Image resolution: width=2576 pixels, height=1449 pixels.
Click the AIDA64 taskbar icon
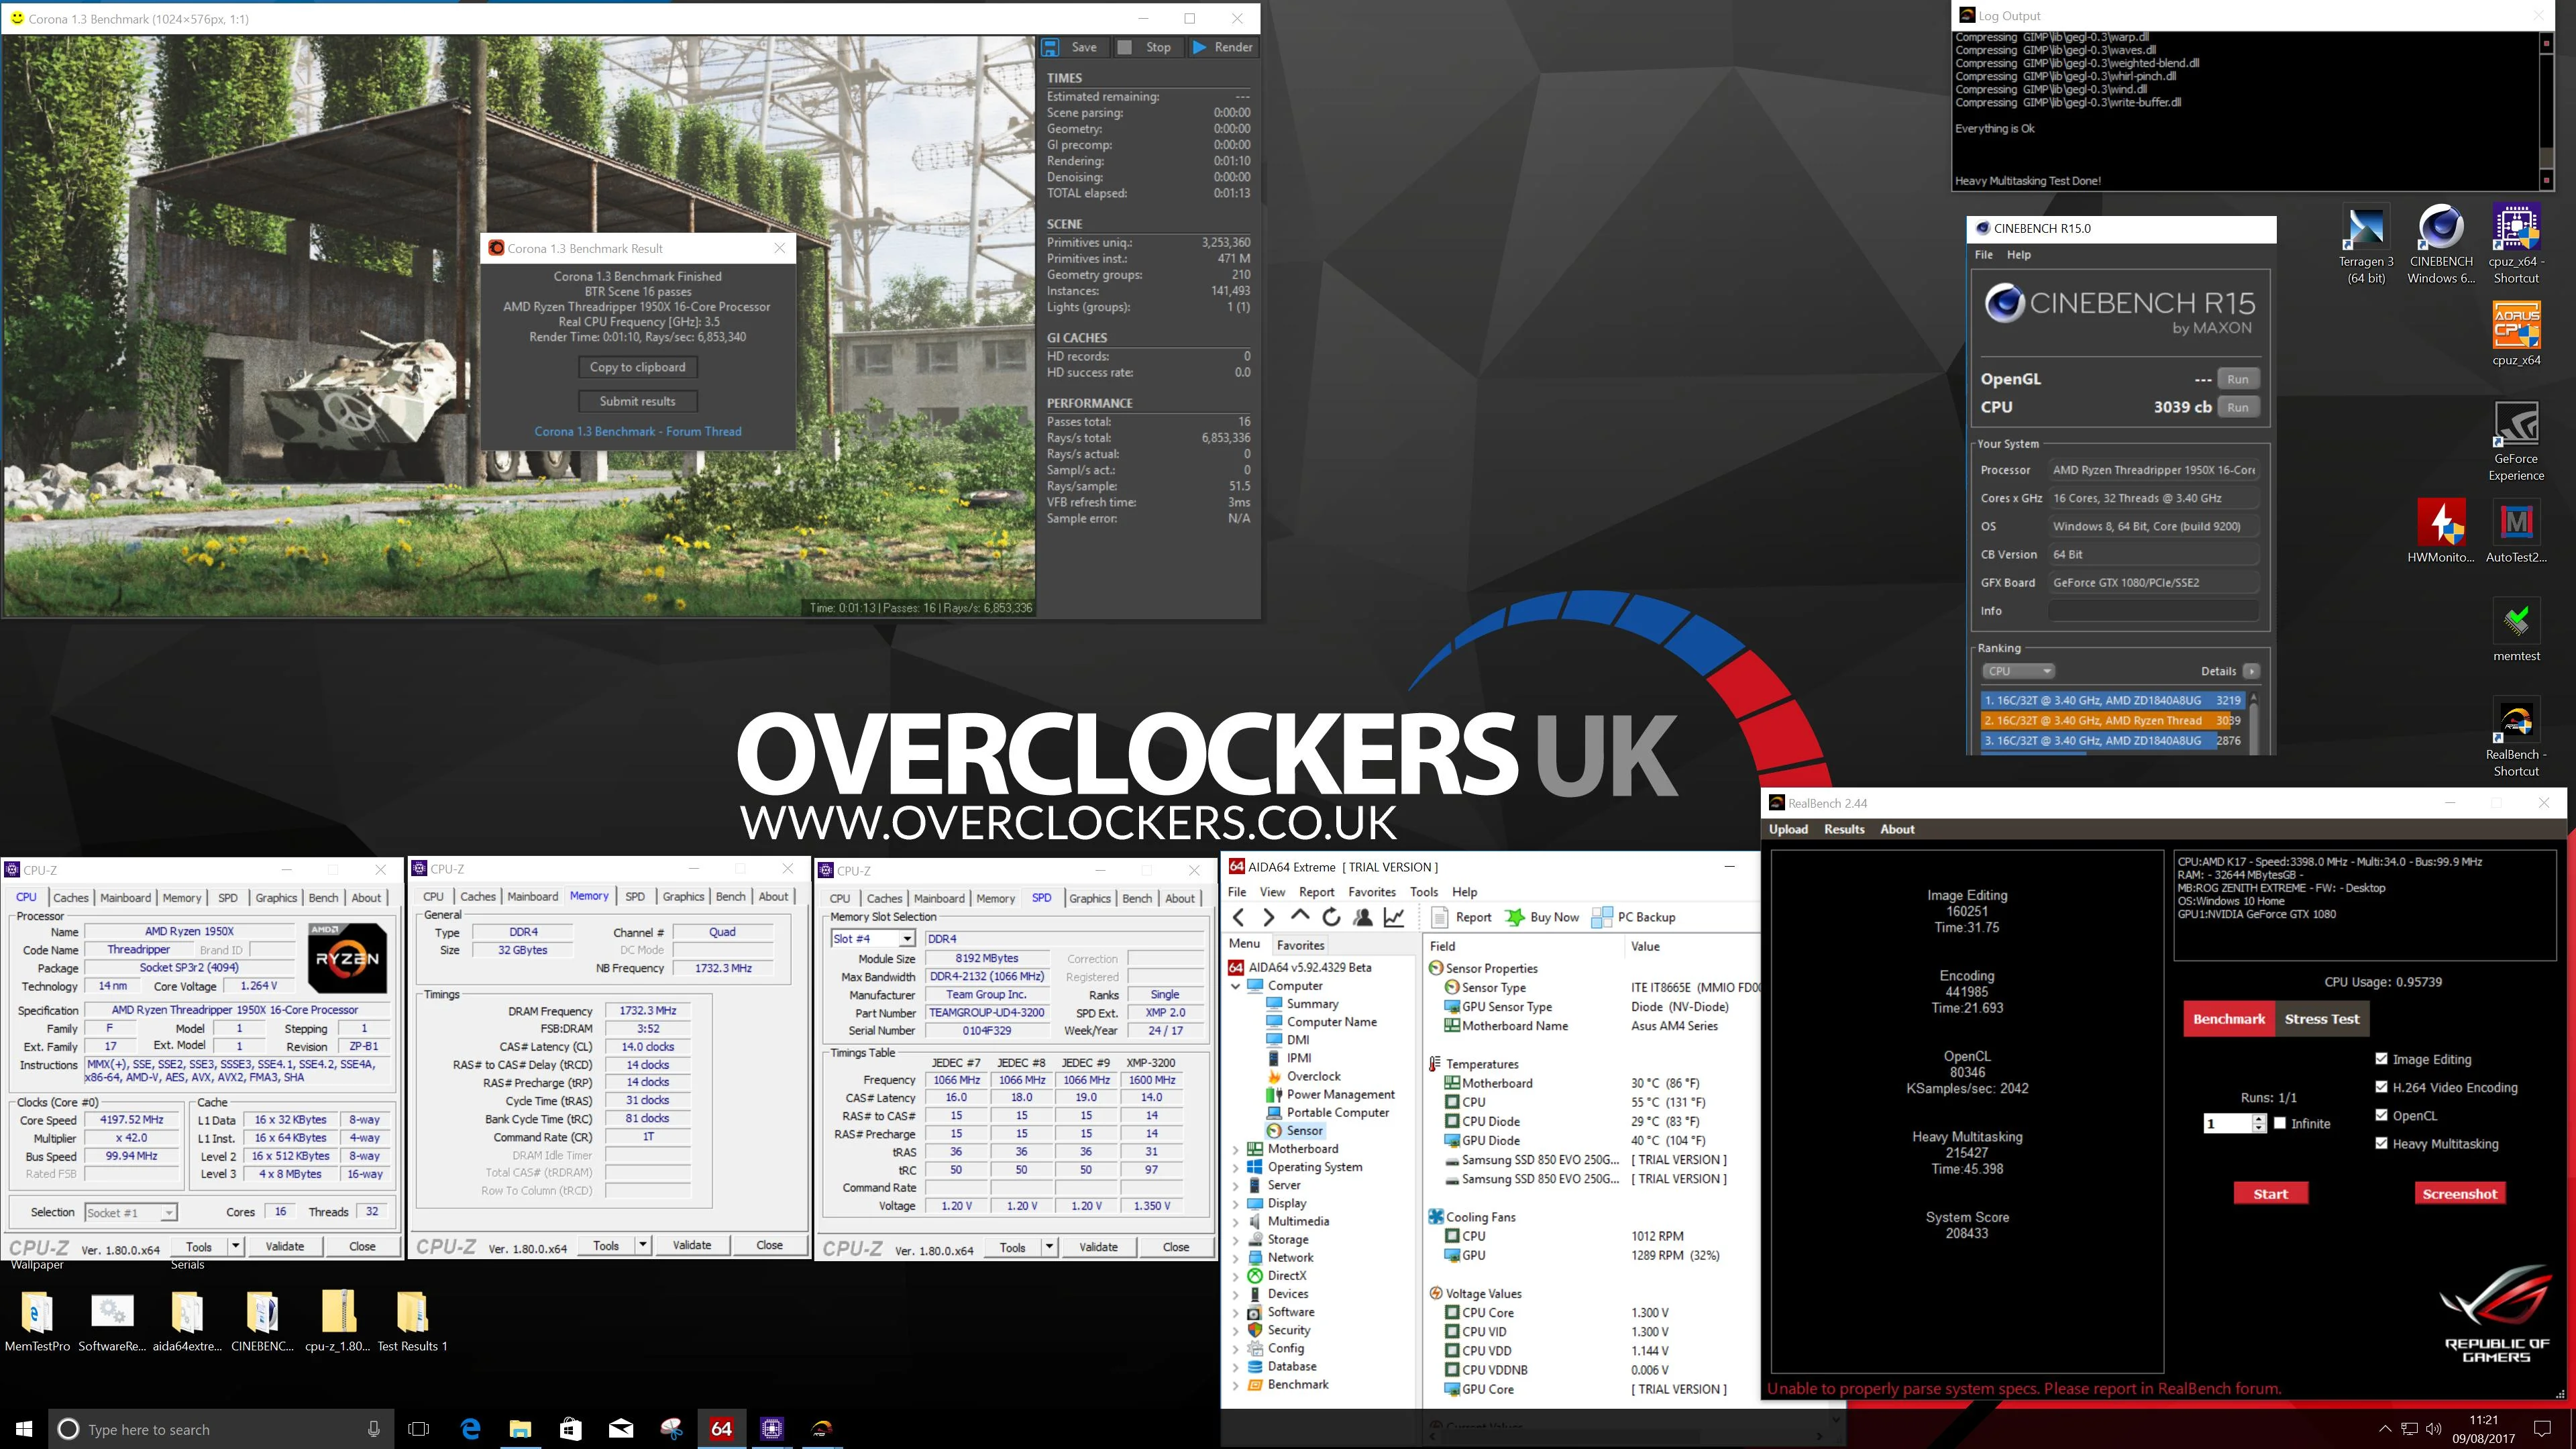721,1429
